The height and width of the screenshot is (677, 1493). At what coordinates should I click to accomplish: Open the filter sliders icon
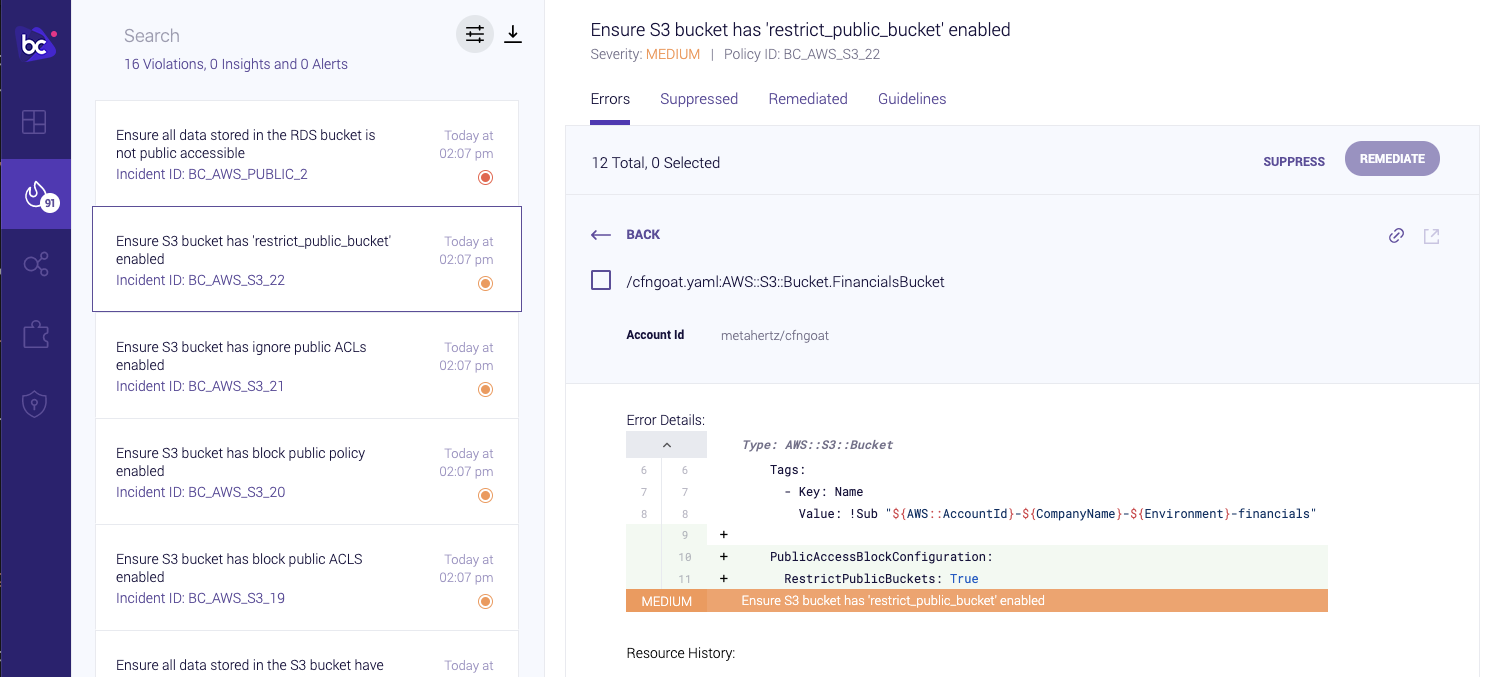tap(475, 35)
